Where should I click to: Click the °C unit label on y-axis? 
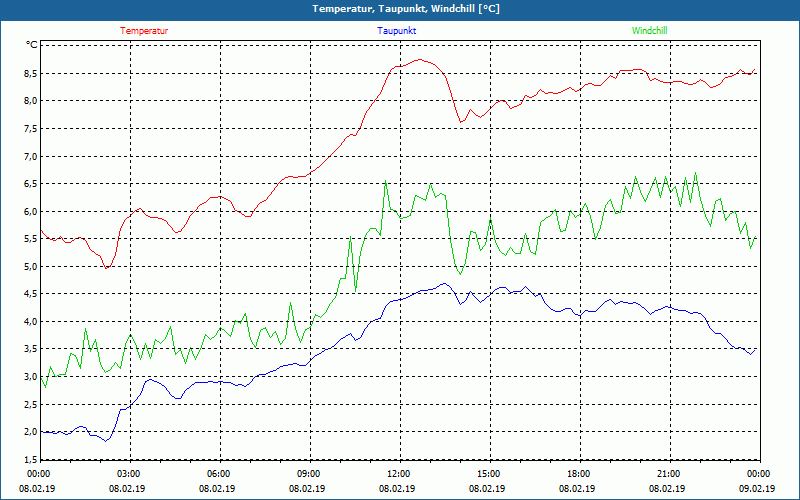click(32, 45)
